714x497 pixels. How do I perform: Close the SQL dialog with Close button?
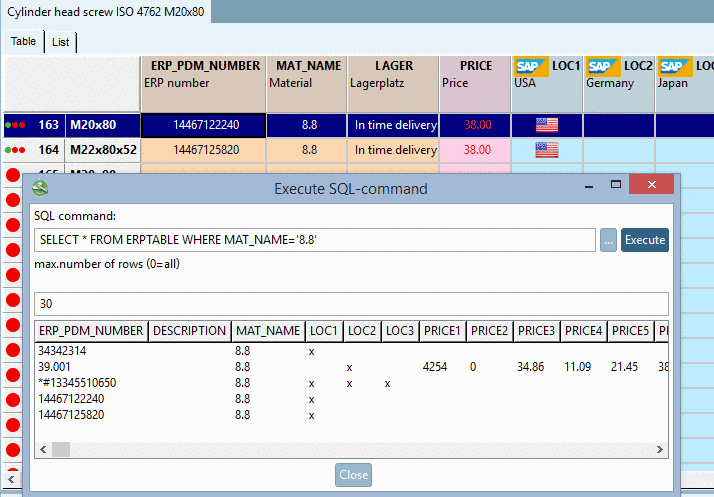(353, 475)
